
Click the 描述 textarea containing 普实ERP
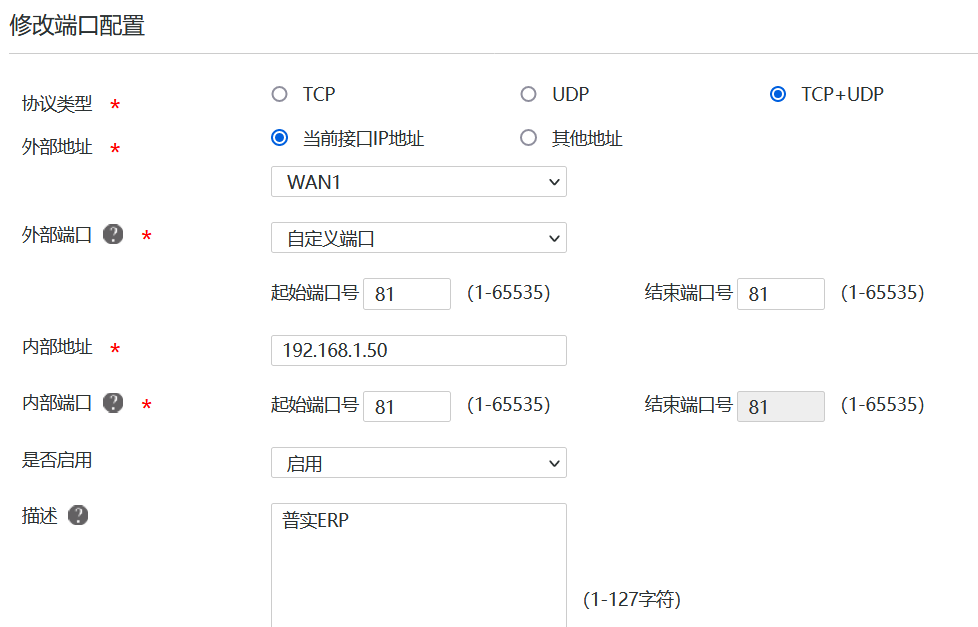(418, 560)
